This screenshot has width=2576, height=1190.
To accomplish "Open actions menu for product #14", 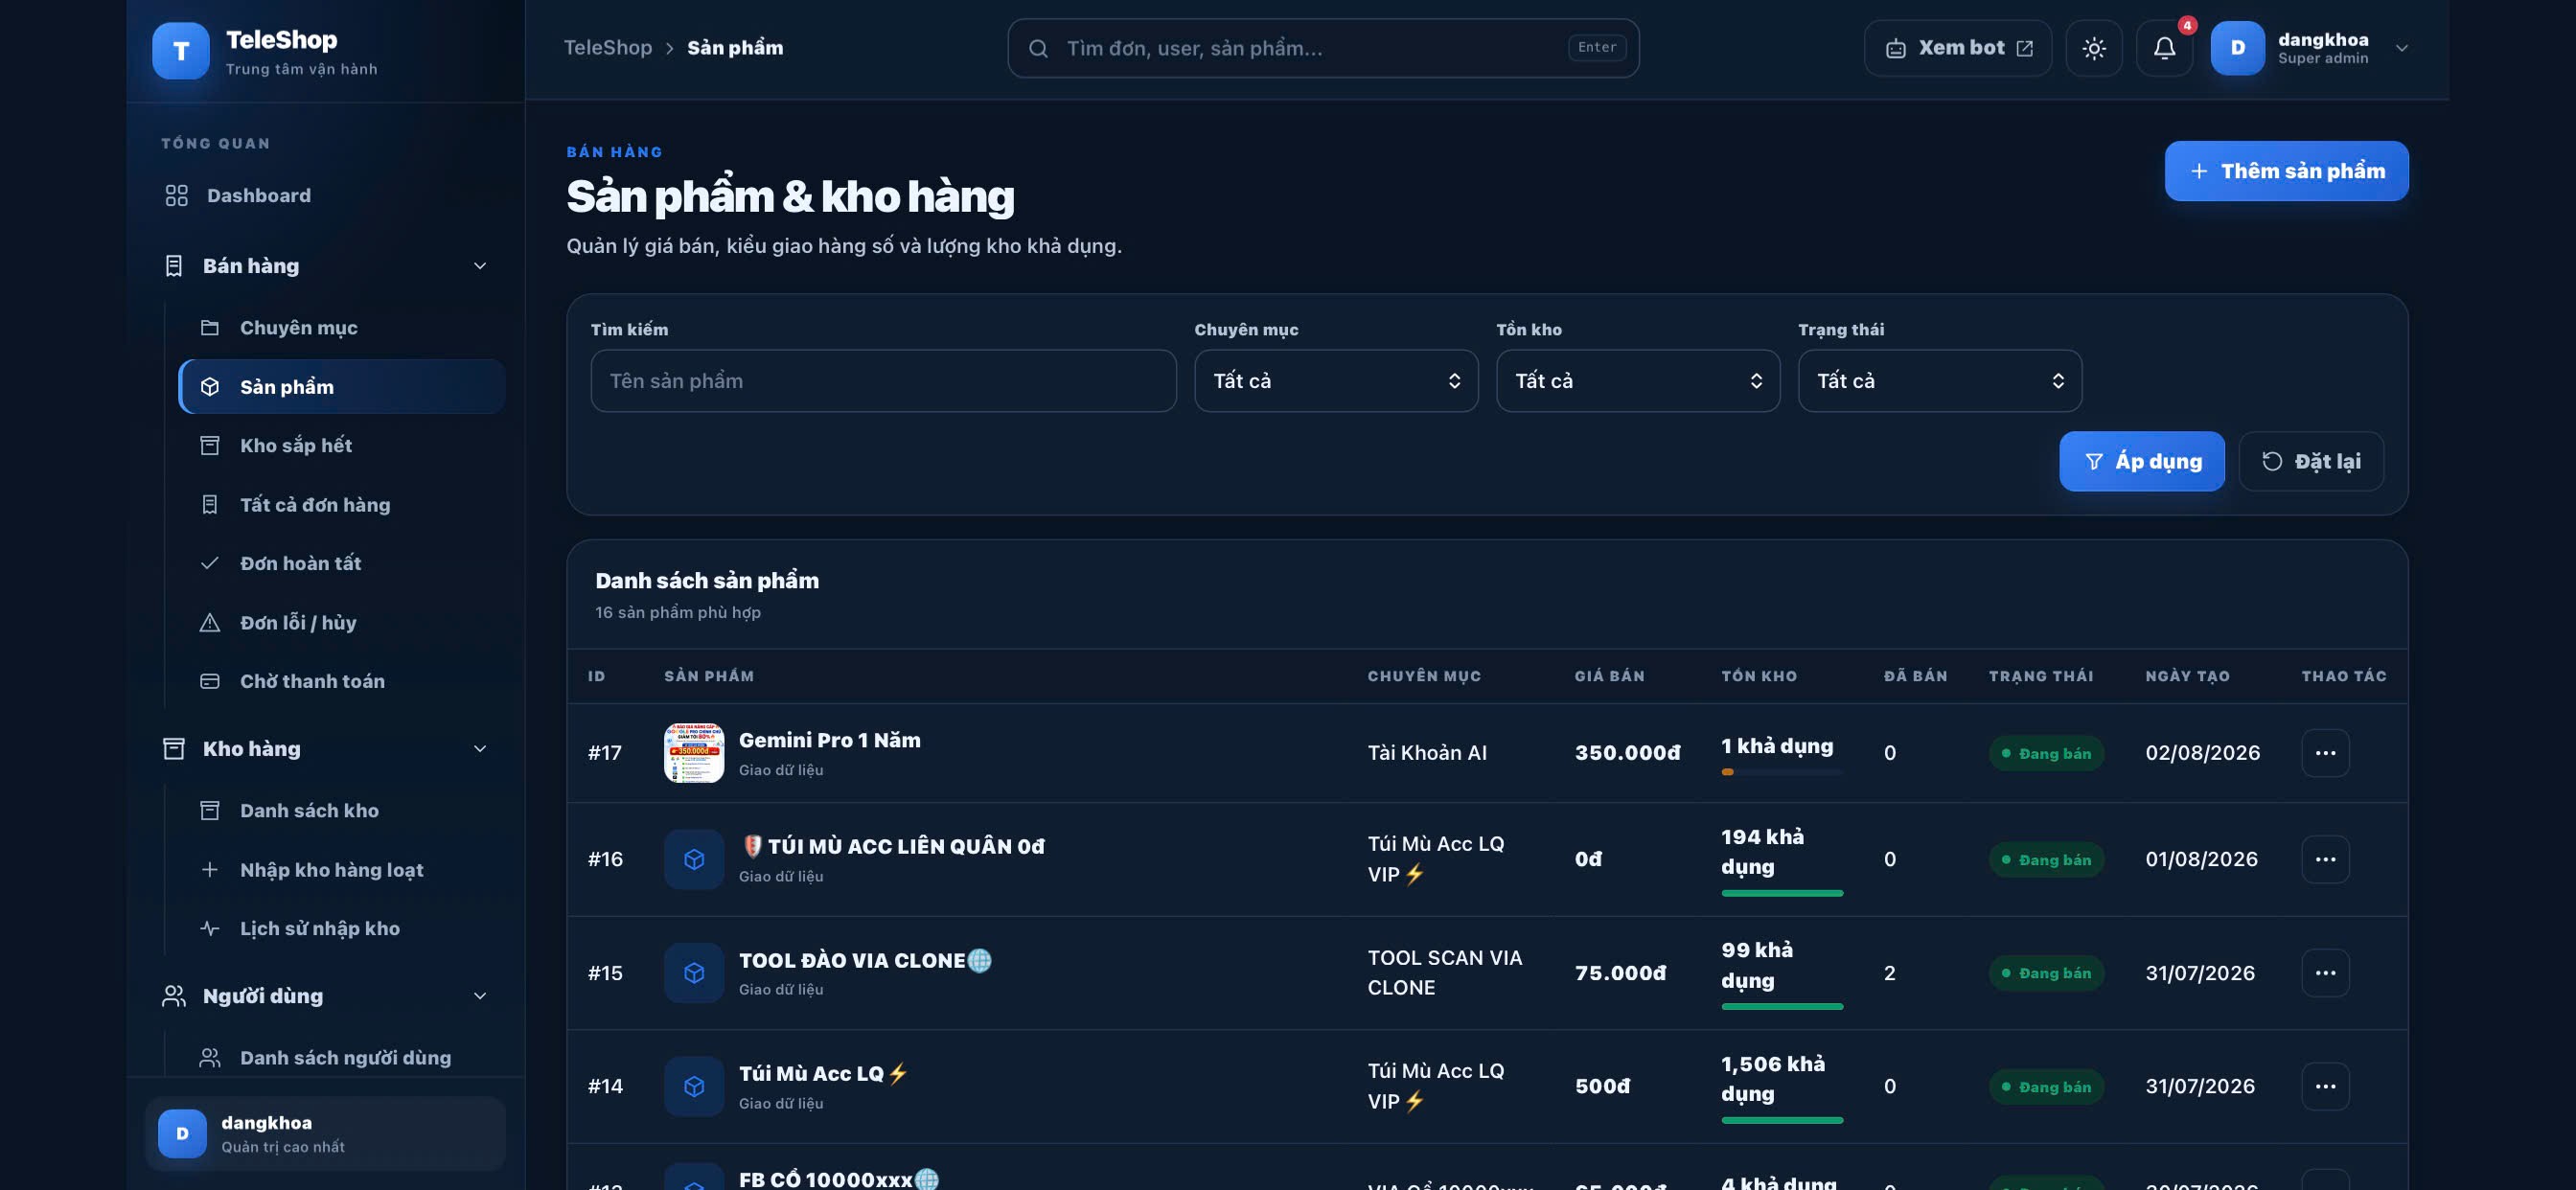I will (x=2325, y=1087).
